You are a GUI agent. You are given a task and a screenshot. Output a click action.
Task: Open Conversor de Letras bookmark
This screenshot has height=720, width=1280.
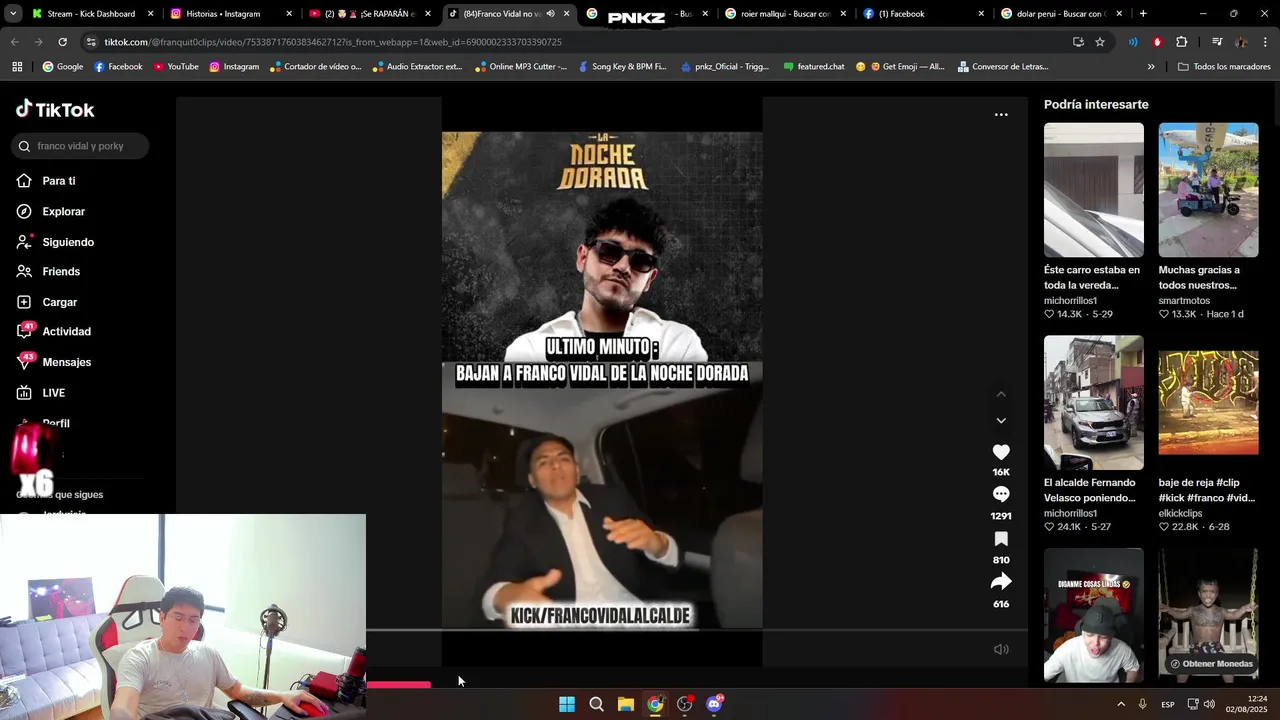[x=1003, y=67]
